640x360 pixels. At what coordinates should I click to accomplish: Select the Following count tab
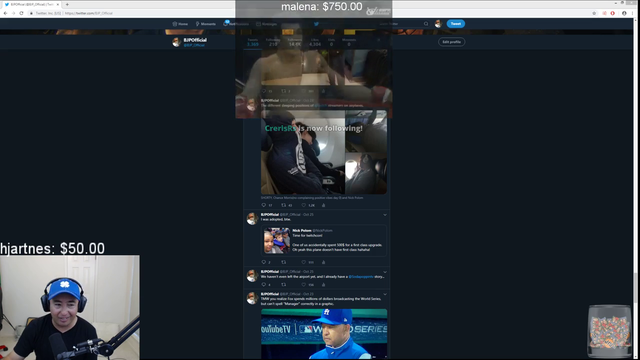pyautogui.click(x=273, y=42)
